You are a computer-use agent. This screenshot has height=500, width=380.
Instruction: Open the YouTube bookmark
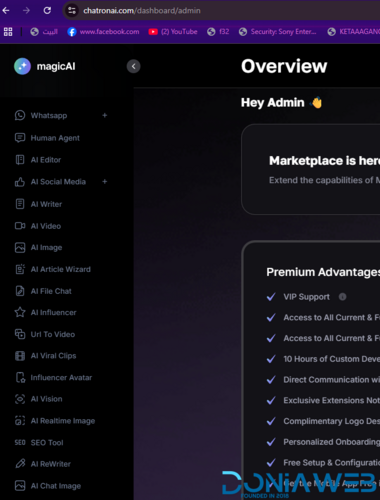(173, 32)
